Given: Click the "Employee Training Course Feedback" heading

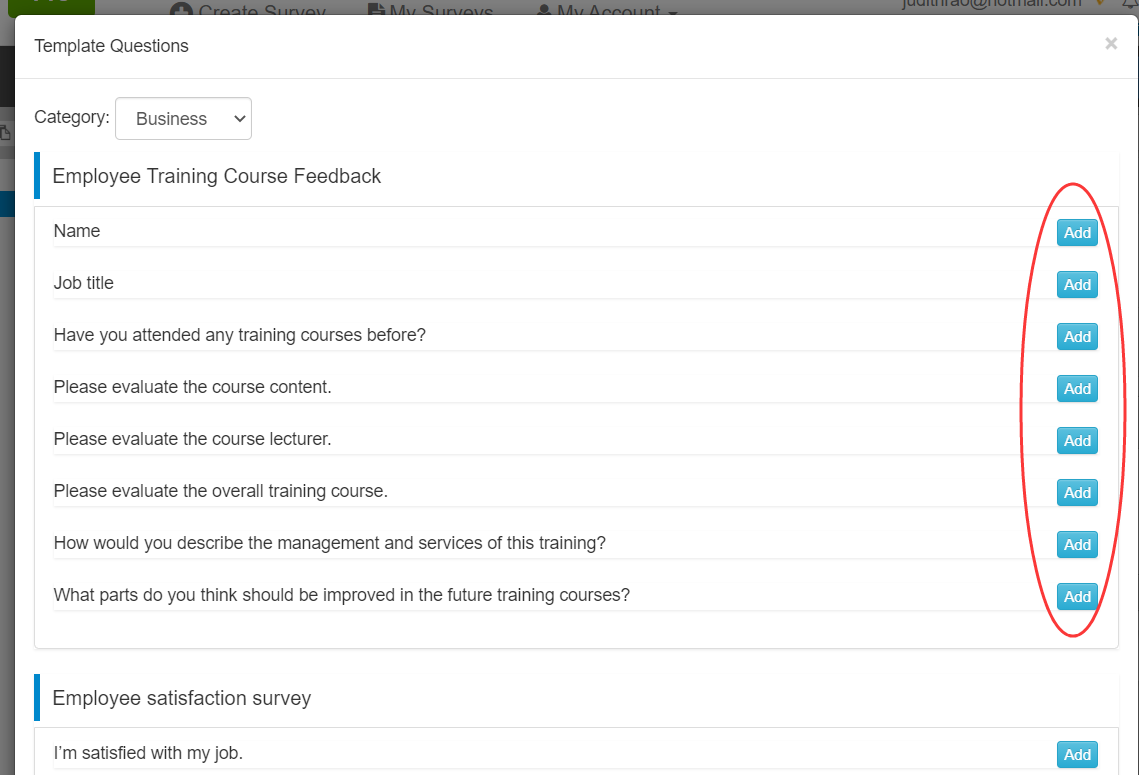Looking at the screenshot, I should point(217,177).
